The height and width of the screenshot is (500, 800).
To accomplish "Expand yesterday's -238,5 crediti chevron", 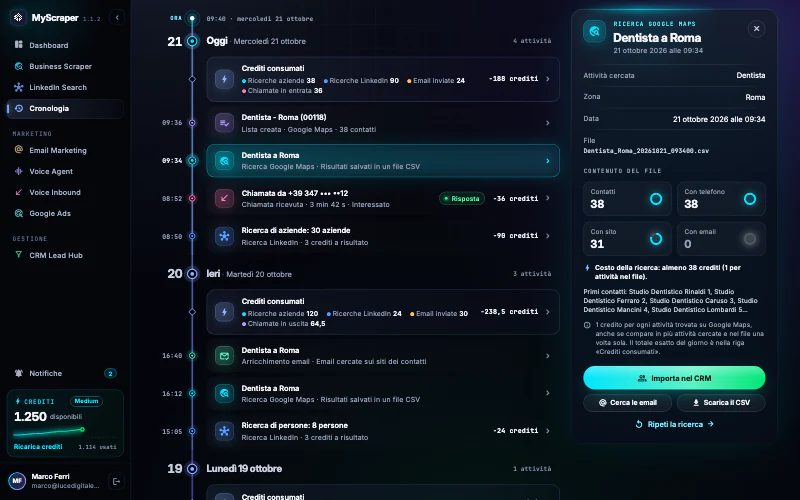I will [x=547, y=312].
